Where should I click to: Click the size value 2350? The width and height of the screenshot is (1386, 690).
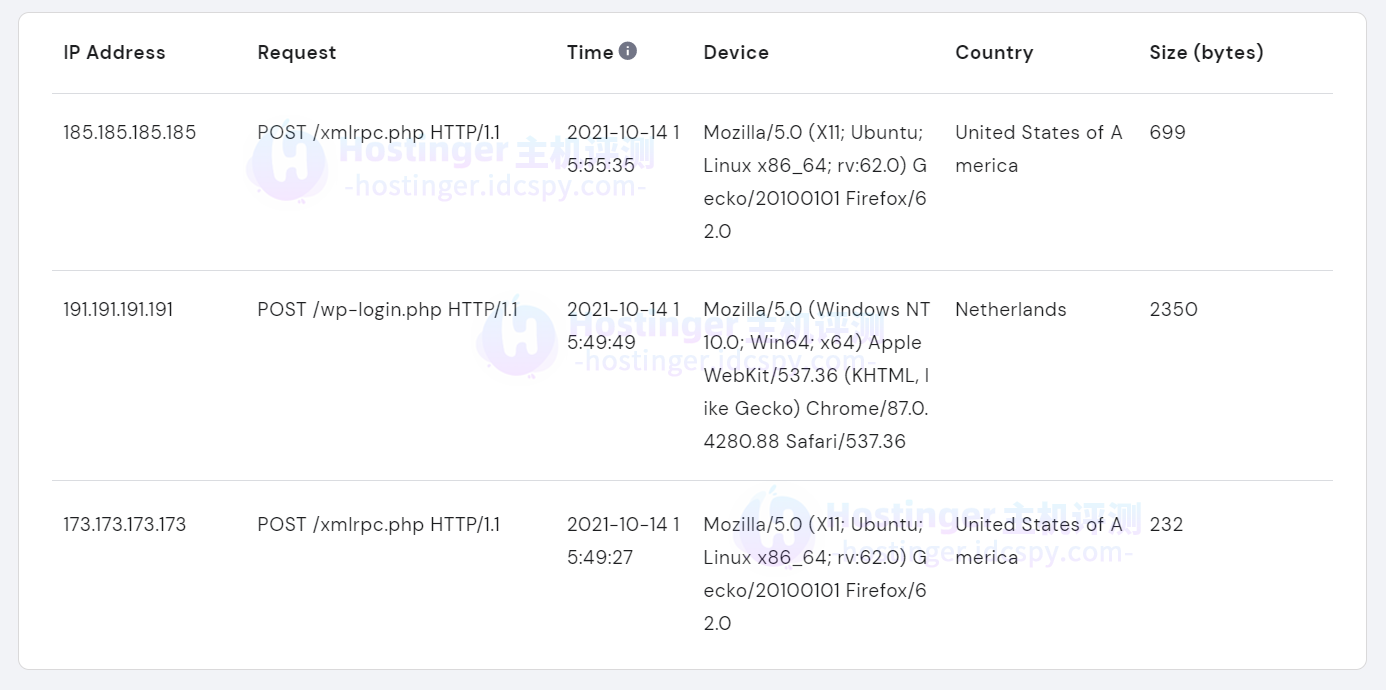[1173, 310]
